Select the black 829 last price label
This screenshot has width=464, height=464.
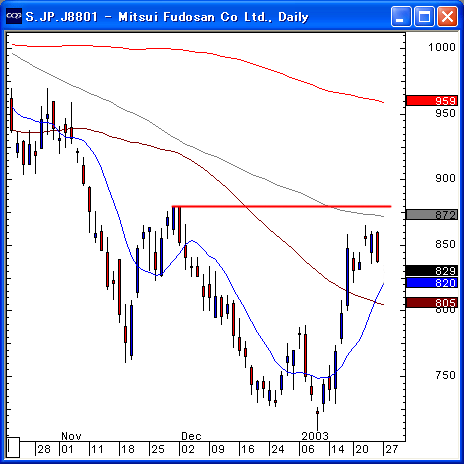coord(432,270)
